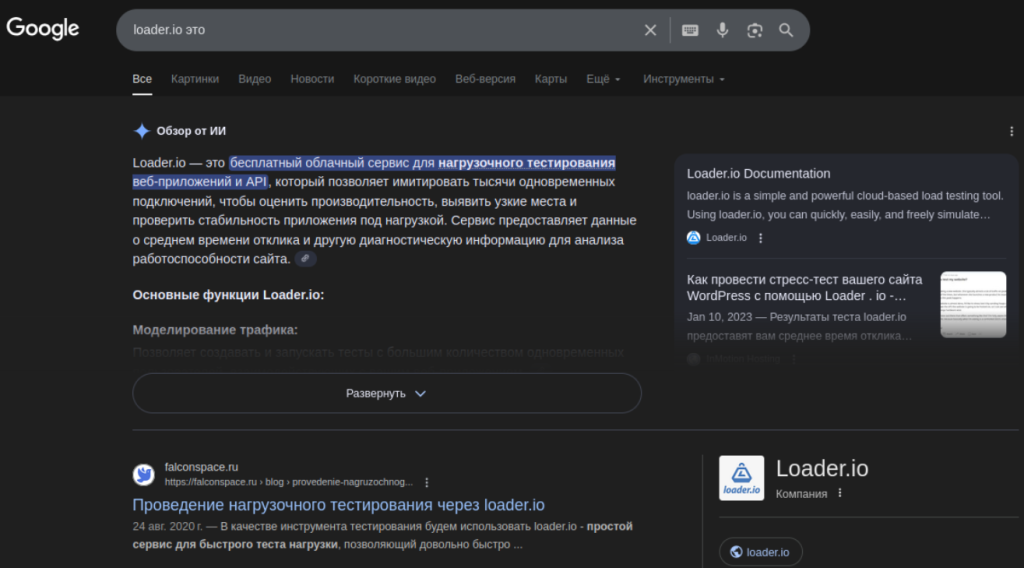Select the Короткие видео tab
Viewport: 1024px width, 568px height.
(394, 79)
